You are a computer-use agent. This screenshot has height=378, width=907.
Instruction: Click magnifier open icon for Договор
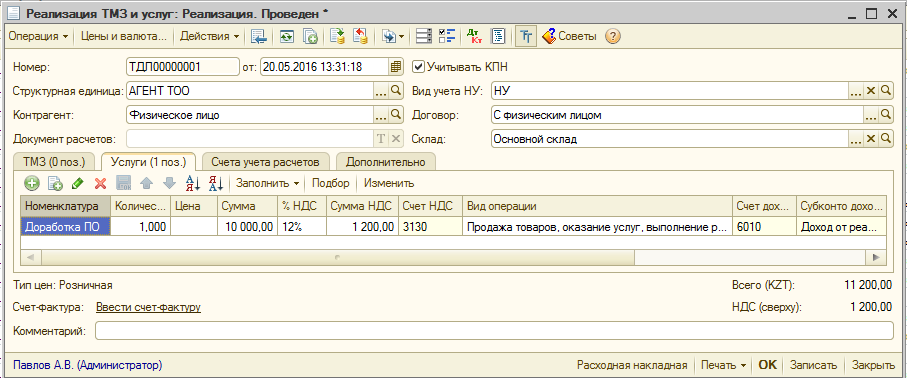point(886,115)
